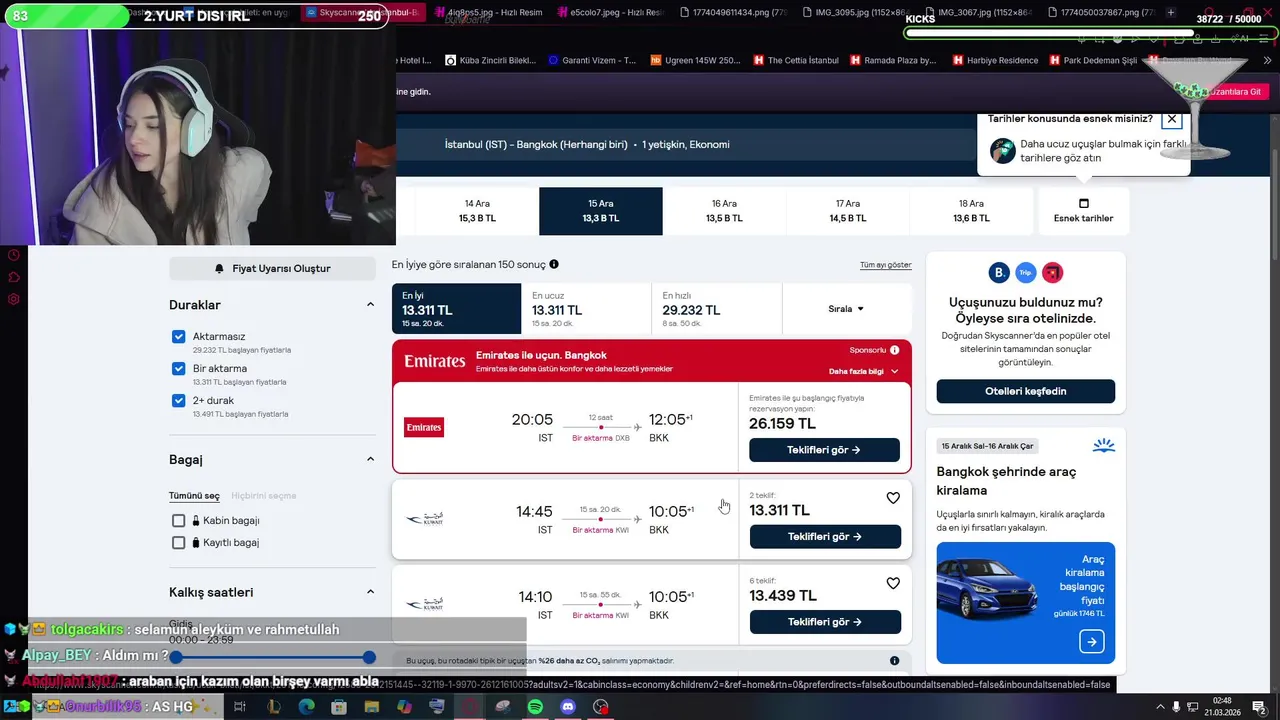
Task: Uncheck the Bir aktarma stops filter
Action: [x=178, y=369]
